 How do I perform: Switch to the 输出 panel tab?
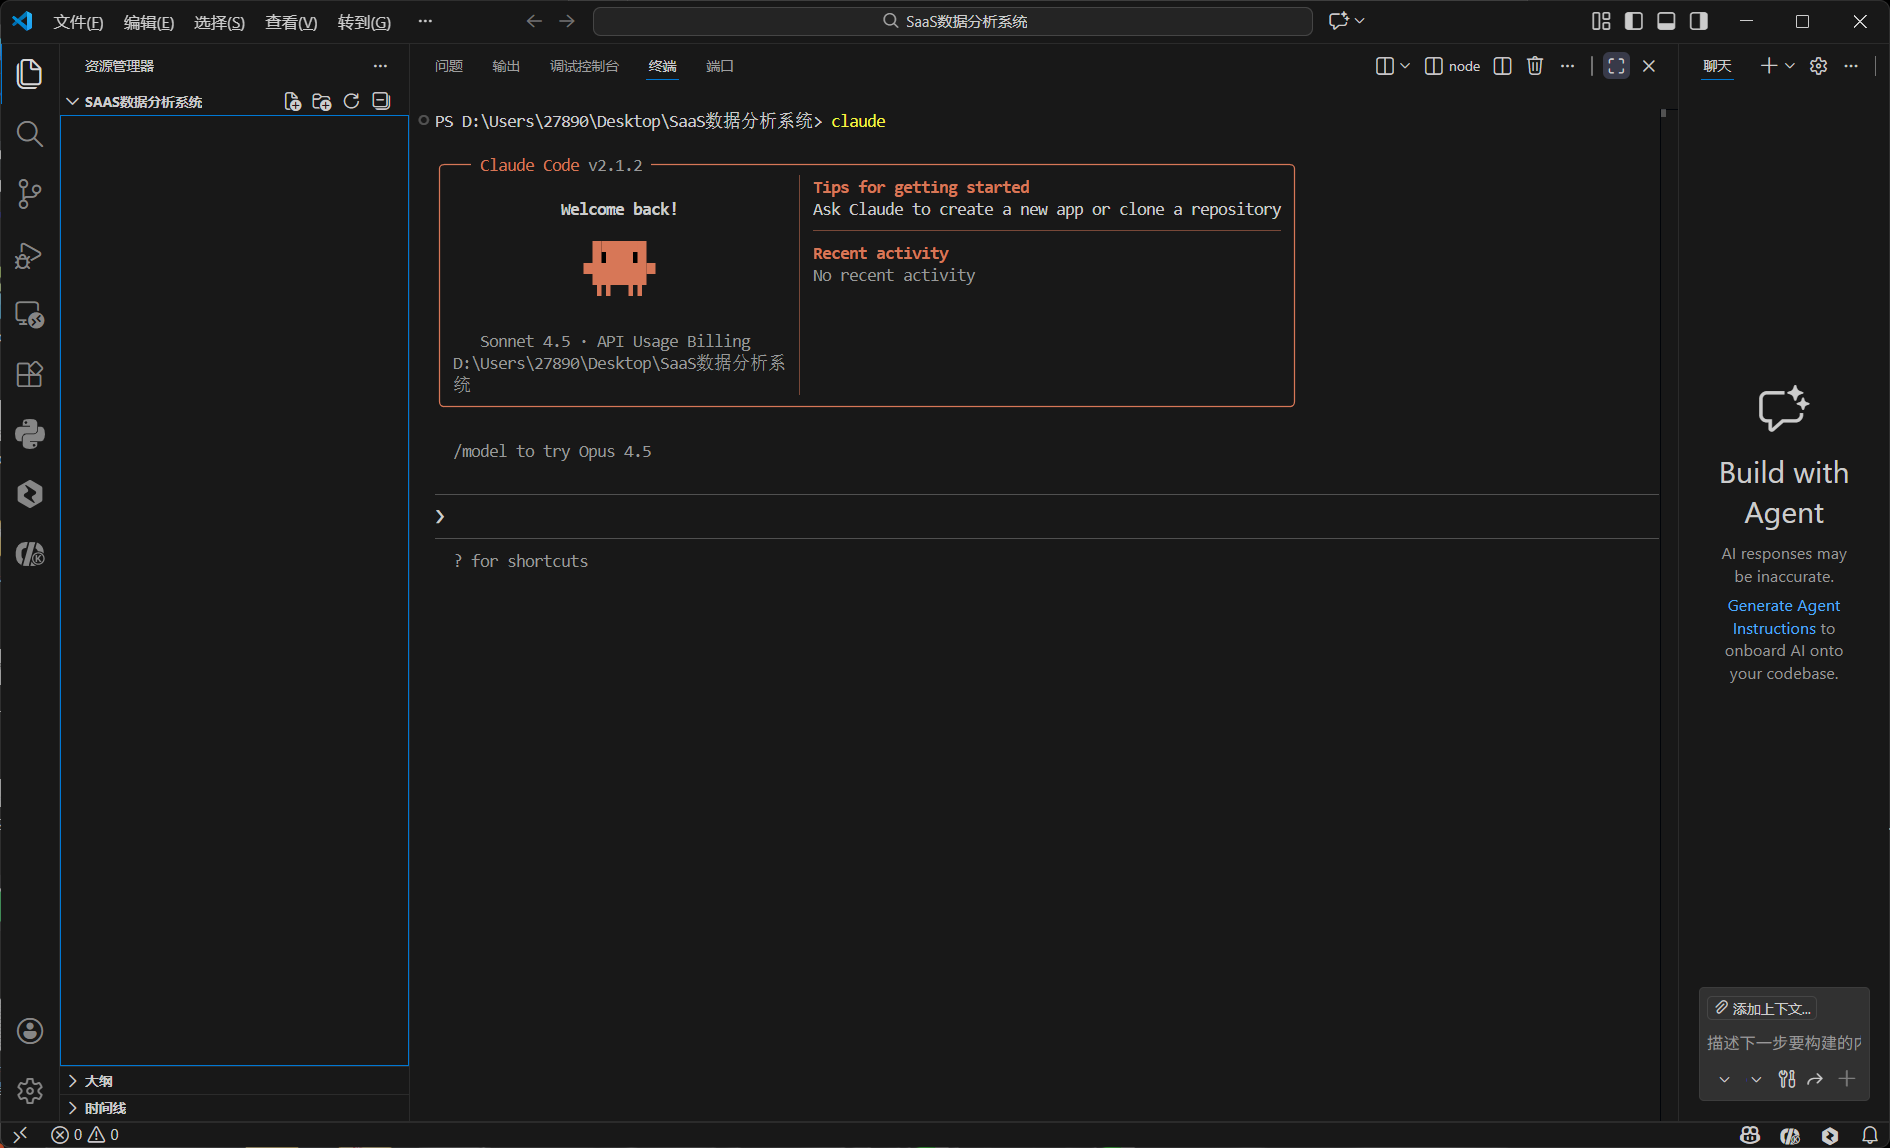[x=506, y=66]
